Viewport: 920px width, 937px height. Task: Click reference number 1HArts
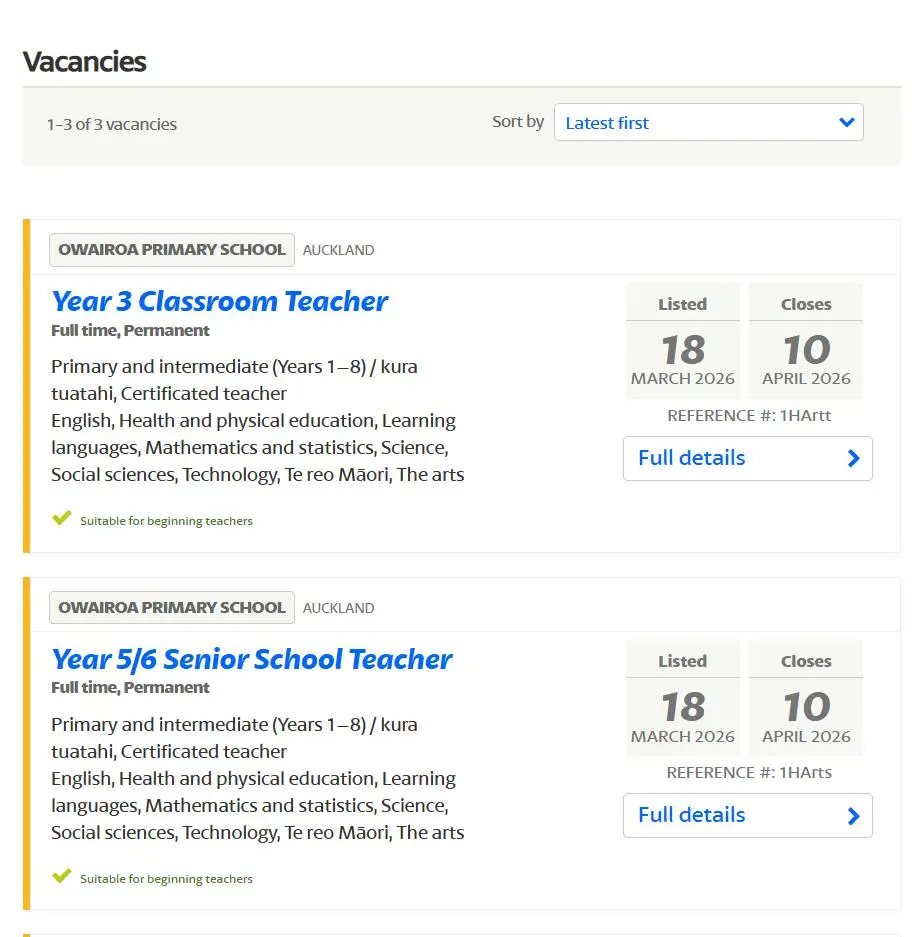pos(749,772)
